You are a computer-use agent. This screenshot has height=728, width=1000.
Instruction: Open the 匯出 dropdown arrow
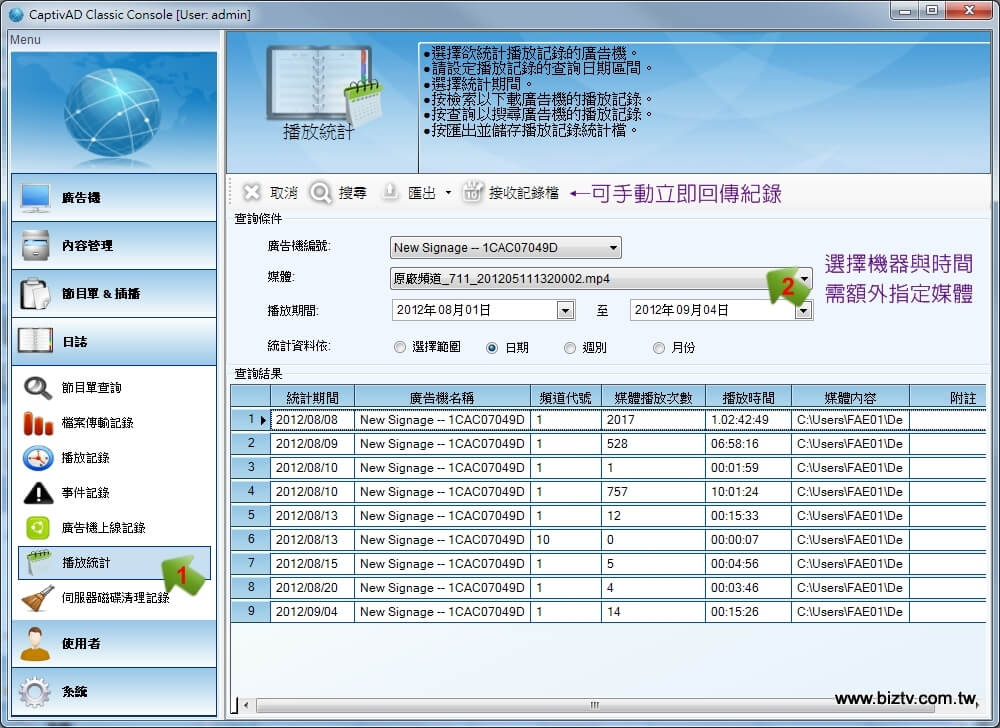pos(448,193)
